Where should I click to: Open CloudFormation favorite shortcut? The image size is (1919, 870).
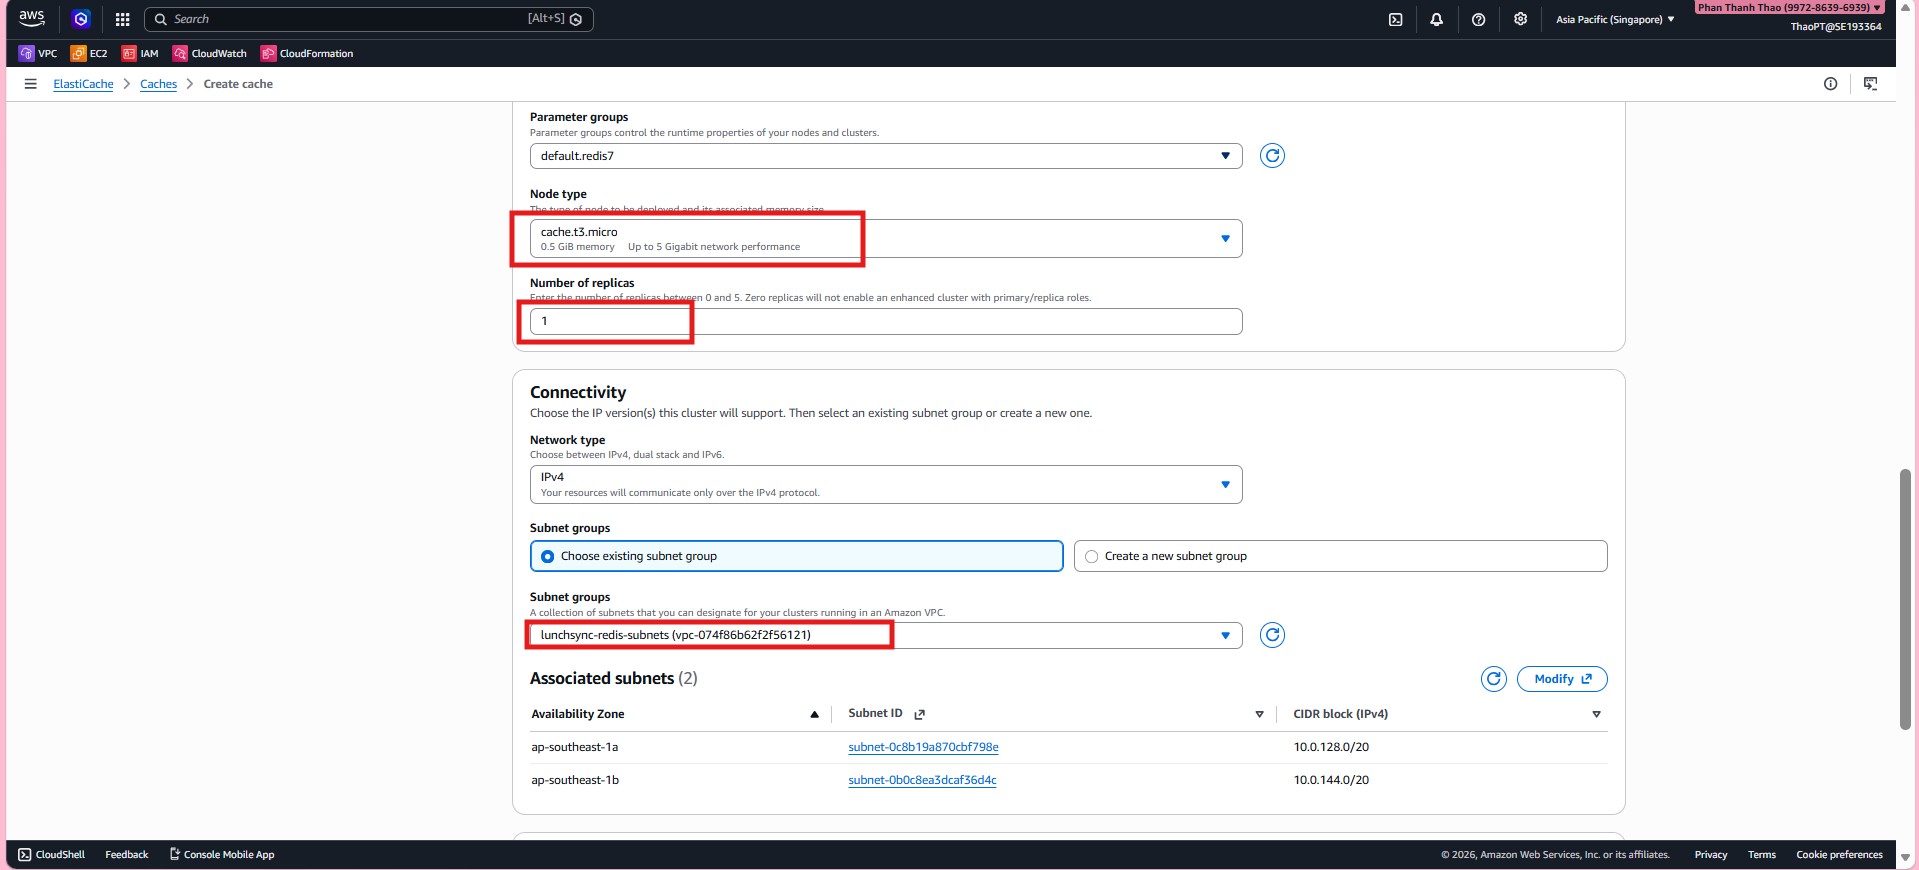(307, 53)
